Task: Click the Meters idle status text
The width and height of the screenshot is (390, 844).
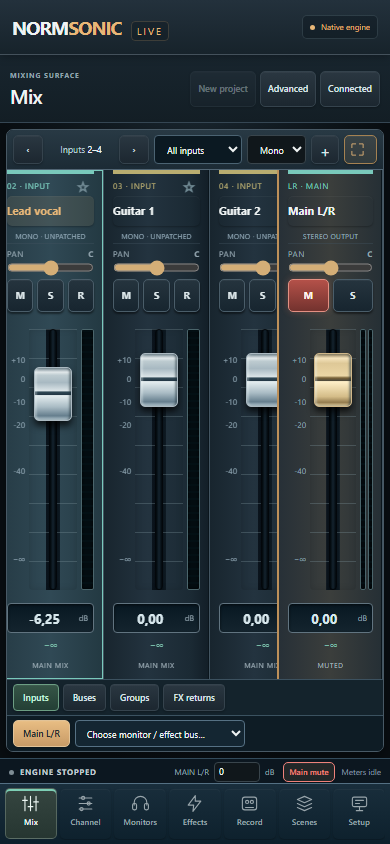Action: tap(361, 772)
